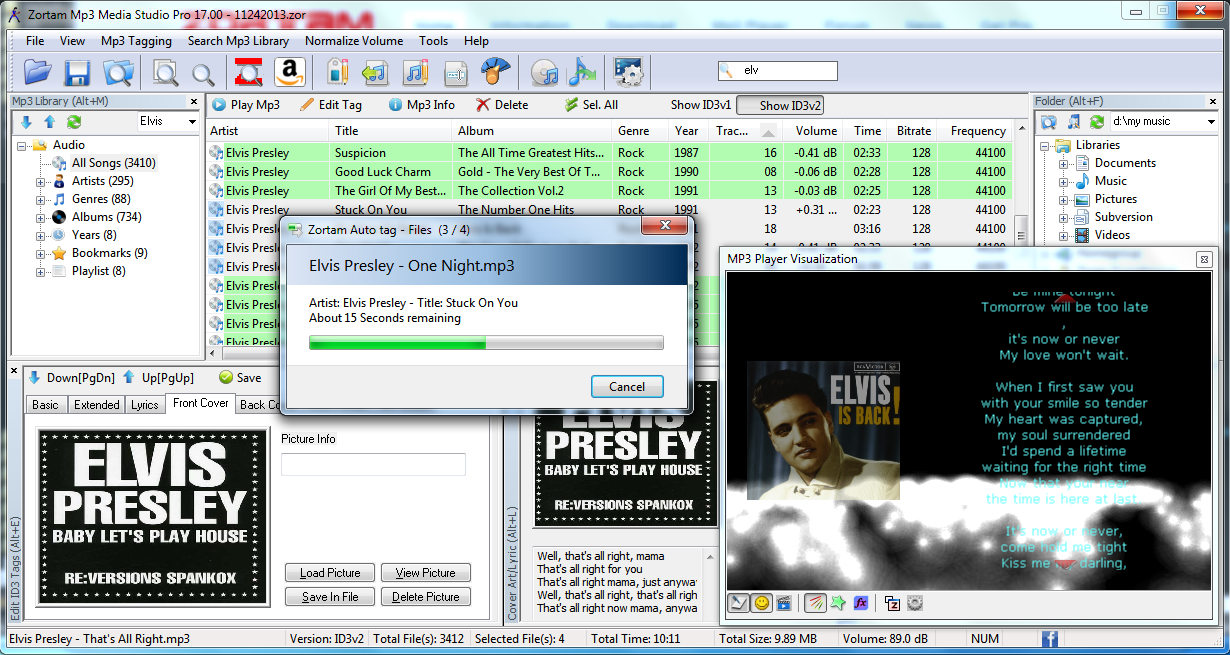Open settings via monitor gear toolbar icon

coord(627,72)
